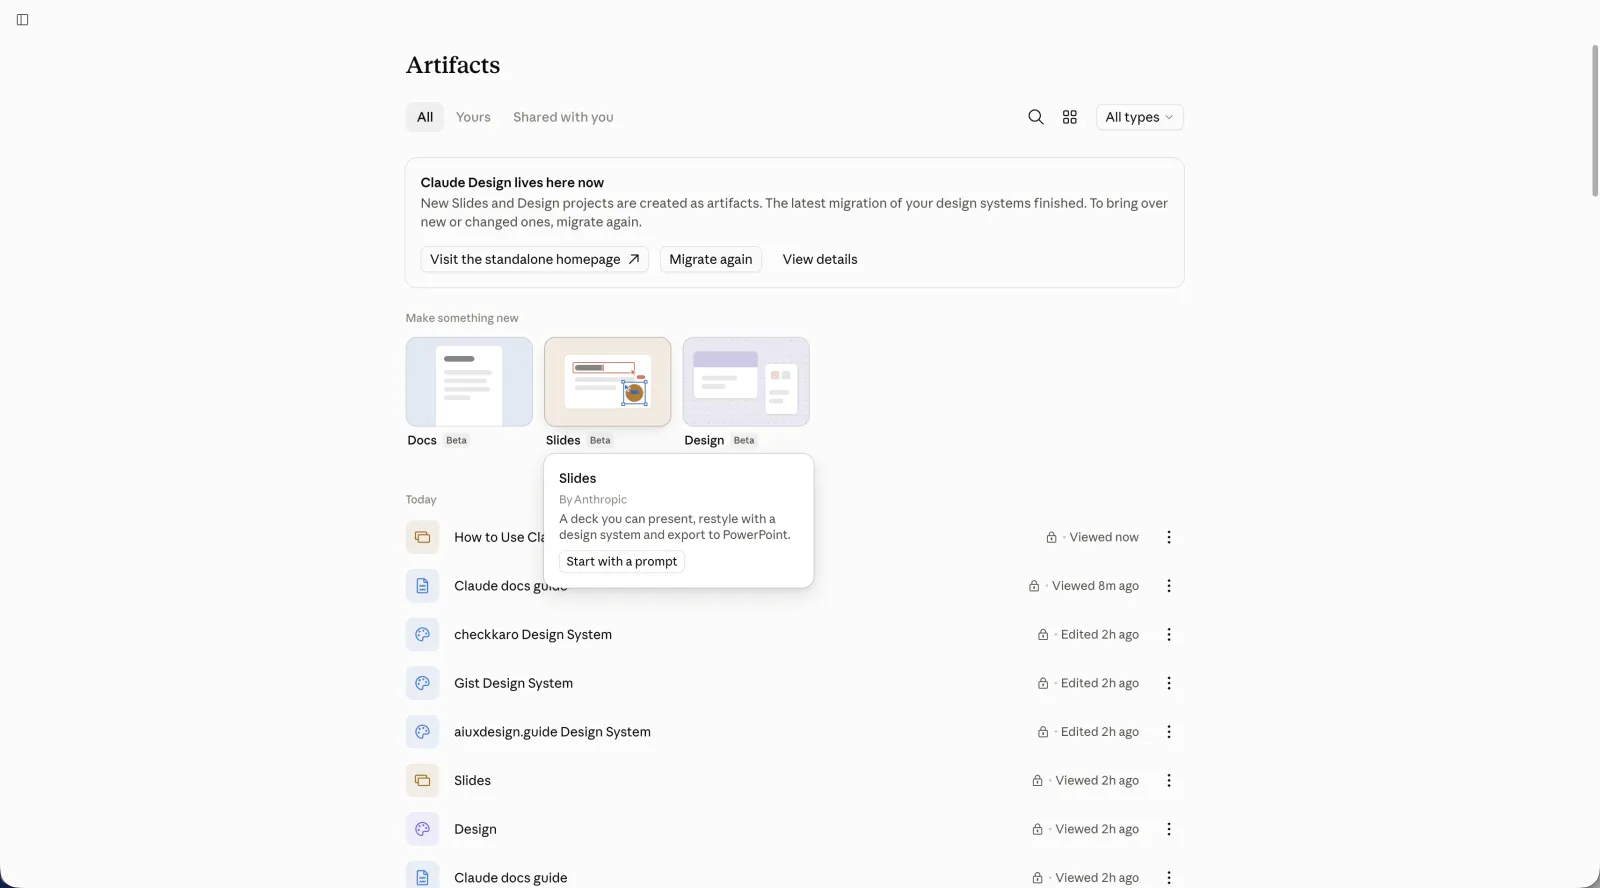Click the Migrate again button

click(x=711, y=259)
